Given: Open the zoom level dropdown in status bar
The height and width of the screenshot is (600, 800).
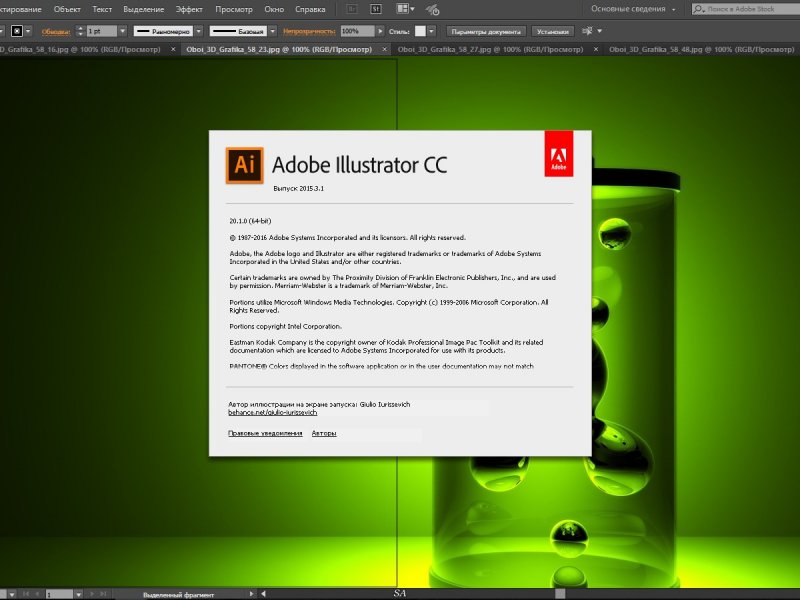Looking at the screenshot, I should [x=12, y=594].
